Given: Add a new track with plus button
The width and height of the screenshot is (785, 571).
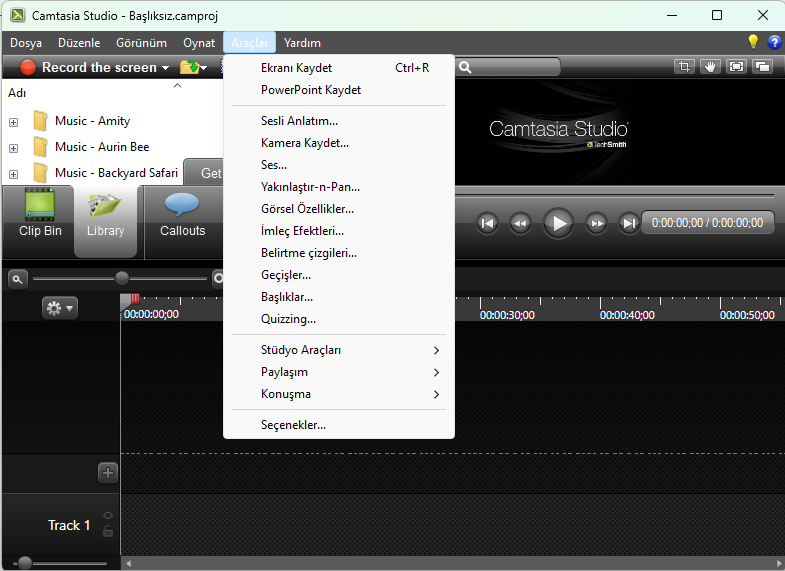Looking at the screenshot, I should point(108,472).
